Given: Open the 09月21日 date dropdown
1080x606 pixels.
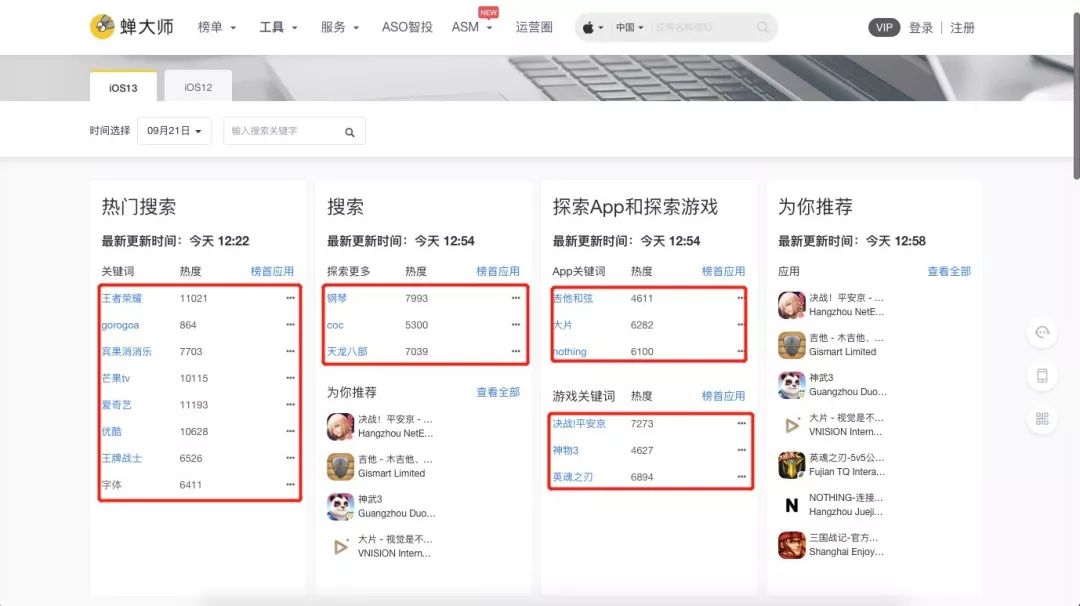Looking at the screenshot, I should (174, 131).
